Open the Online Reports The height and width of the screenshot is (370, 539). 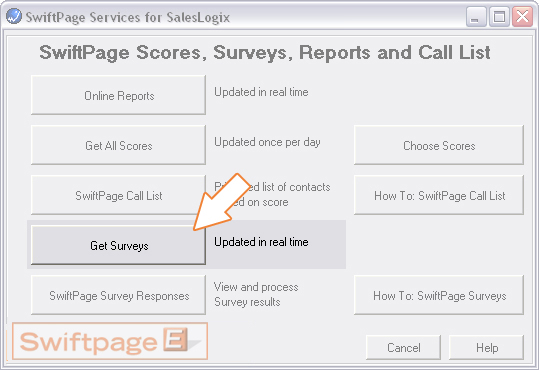[119, 95]
